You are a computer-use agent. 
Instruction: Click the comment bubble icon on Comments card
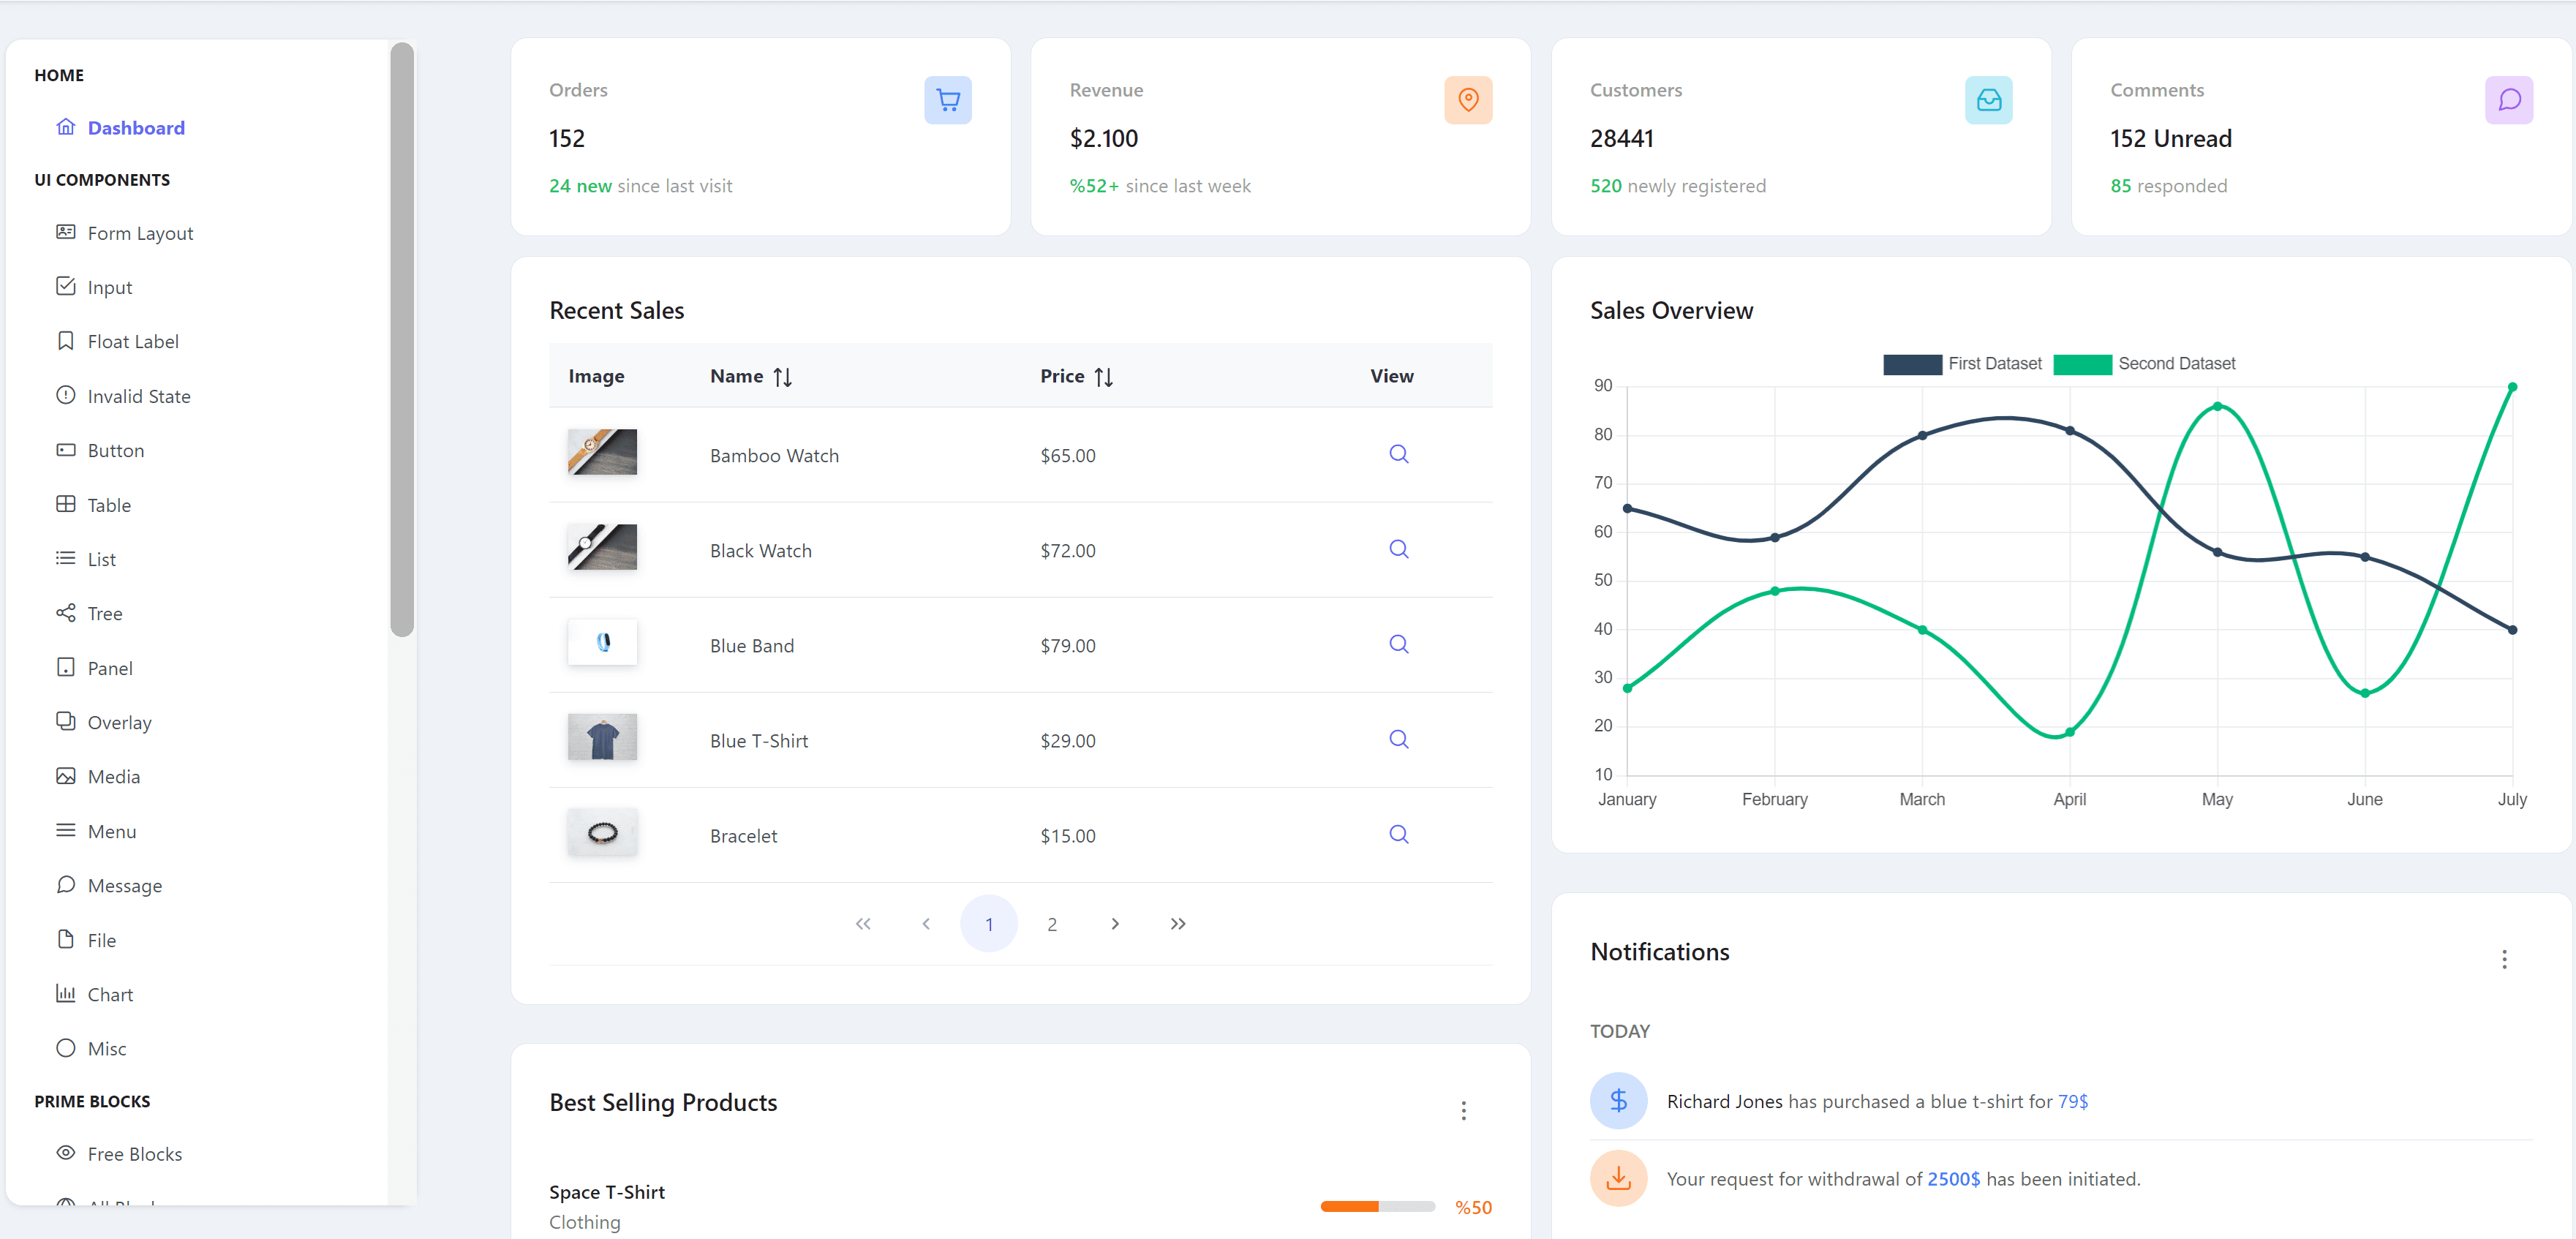click(2509, 100)
